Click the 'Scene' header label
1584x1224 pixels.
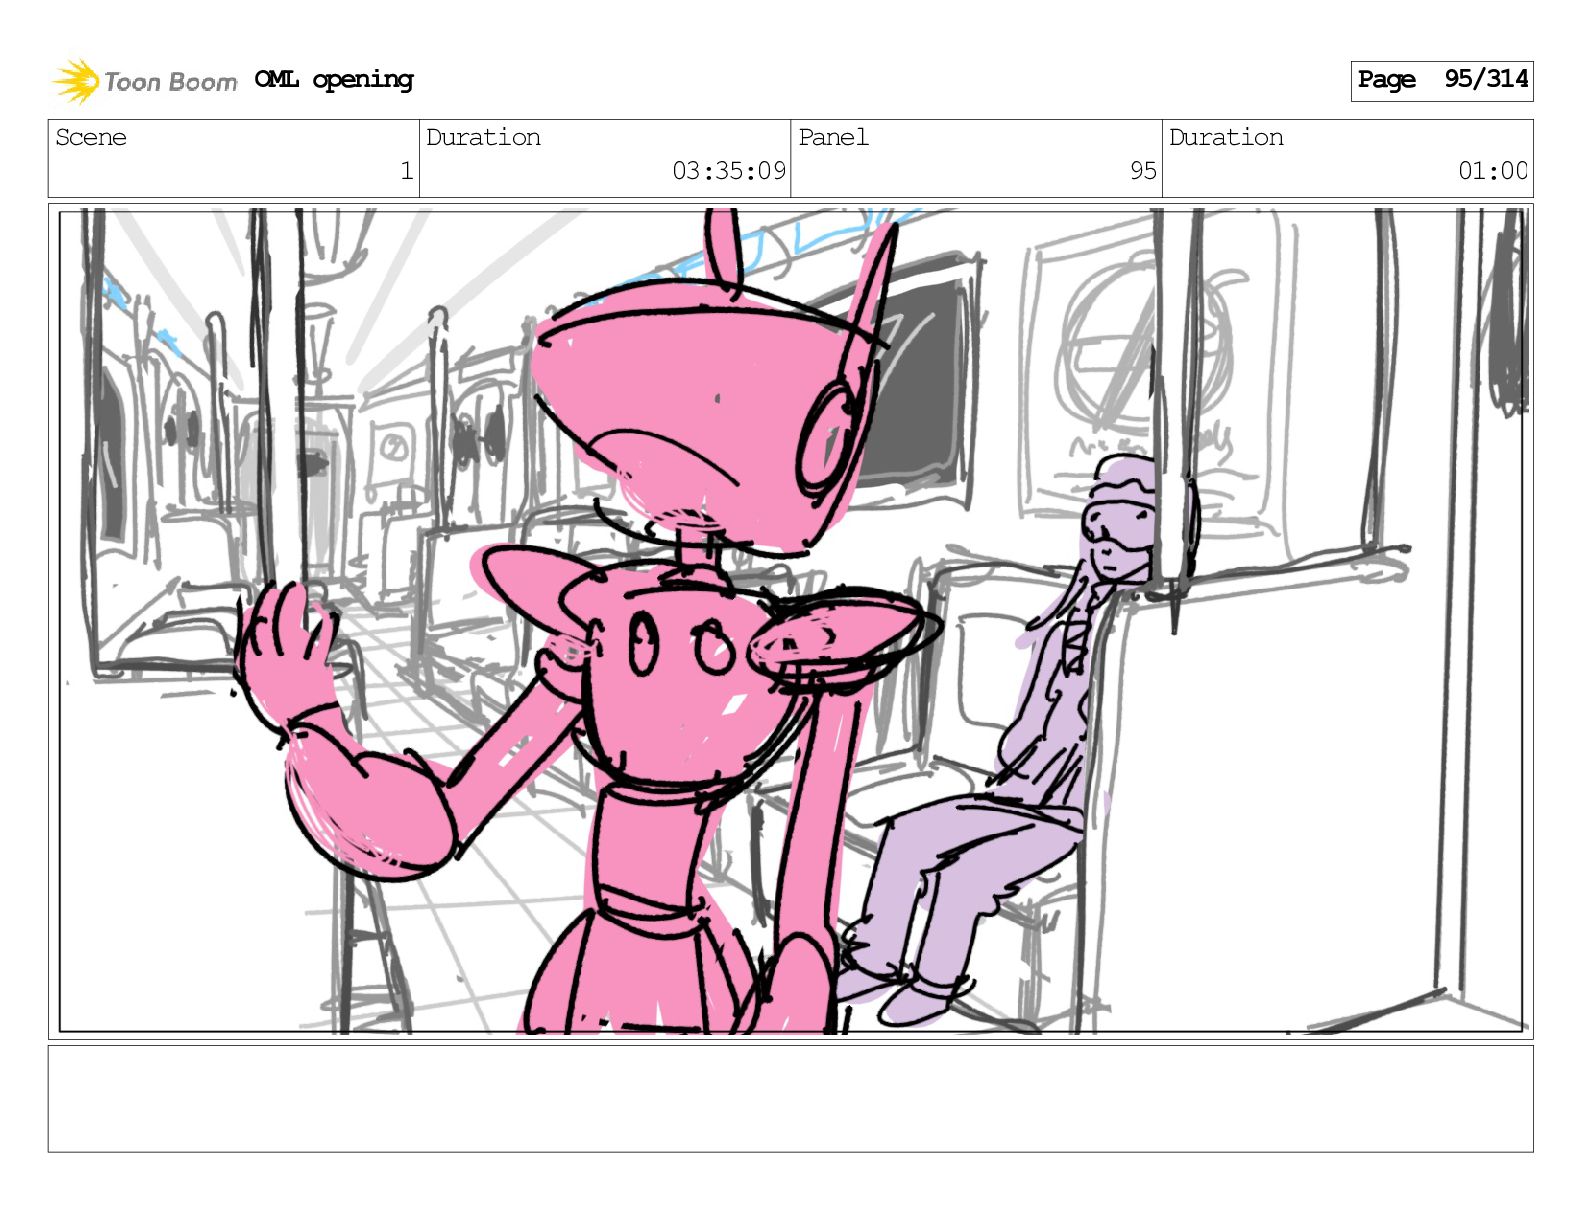coord(91,137)
